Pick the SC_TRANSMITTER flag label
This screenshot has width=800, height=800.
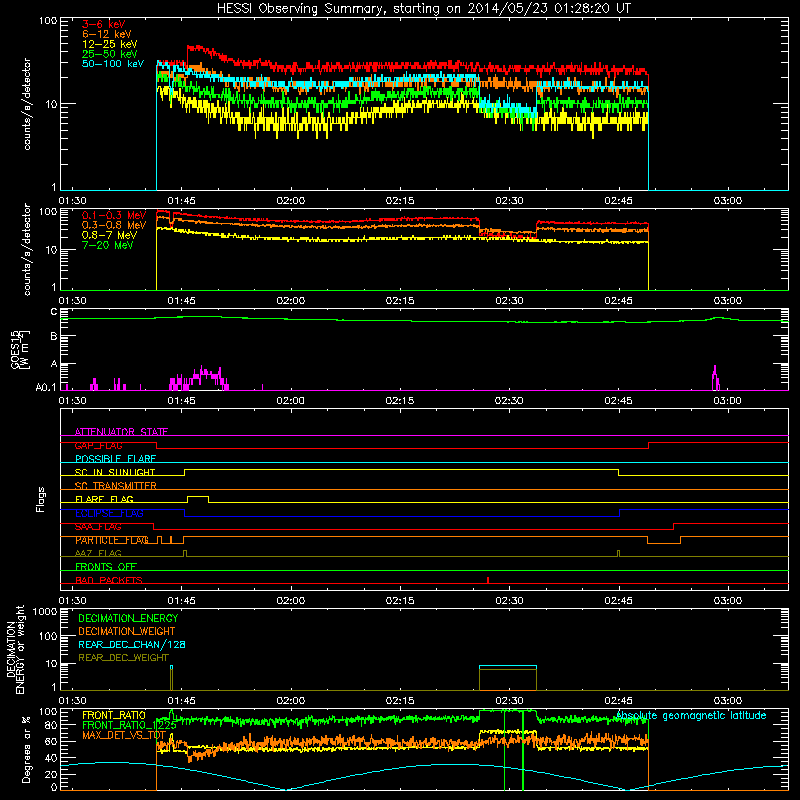116,486
